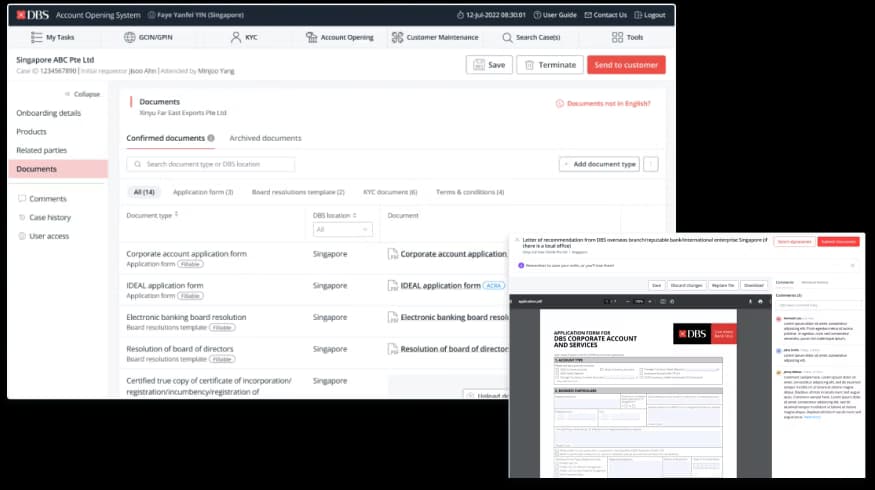The image size is (875, 490).
Task: Click the Comments tab in overlay panel
Action: pyautogui.click(x=785, y=282)
